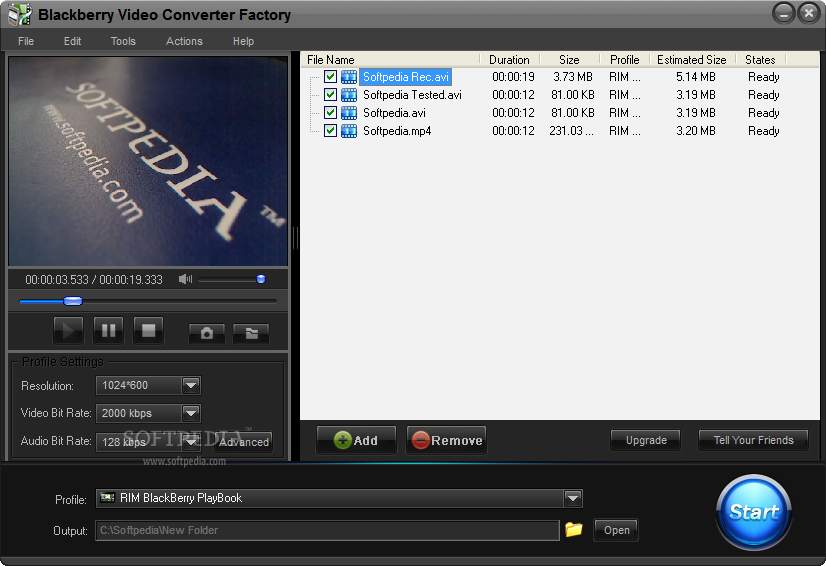
Task: Click Tell Your Friends button
Action: click(x=753, y=440)
